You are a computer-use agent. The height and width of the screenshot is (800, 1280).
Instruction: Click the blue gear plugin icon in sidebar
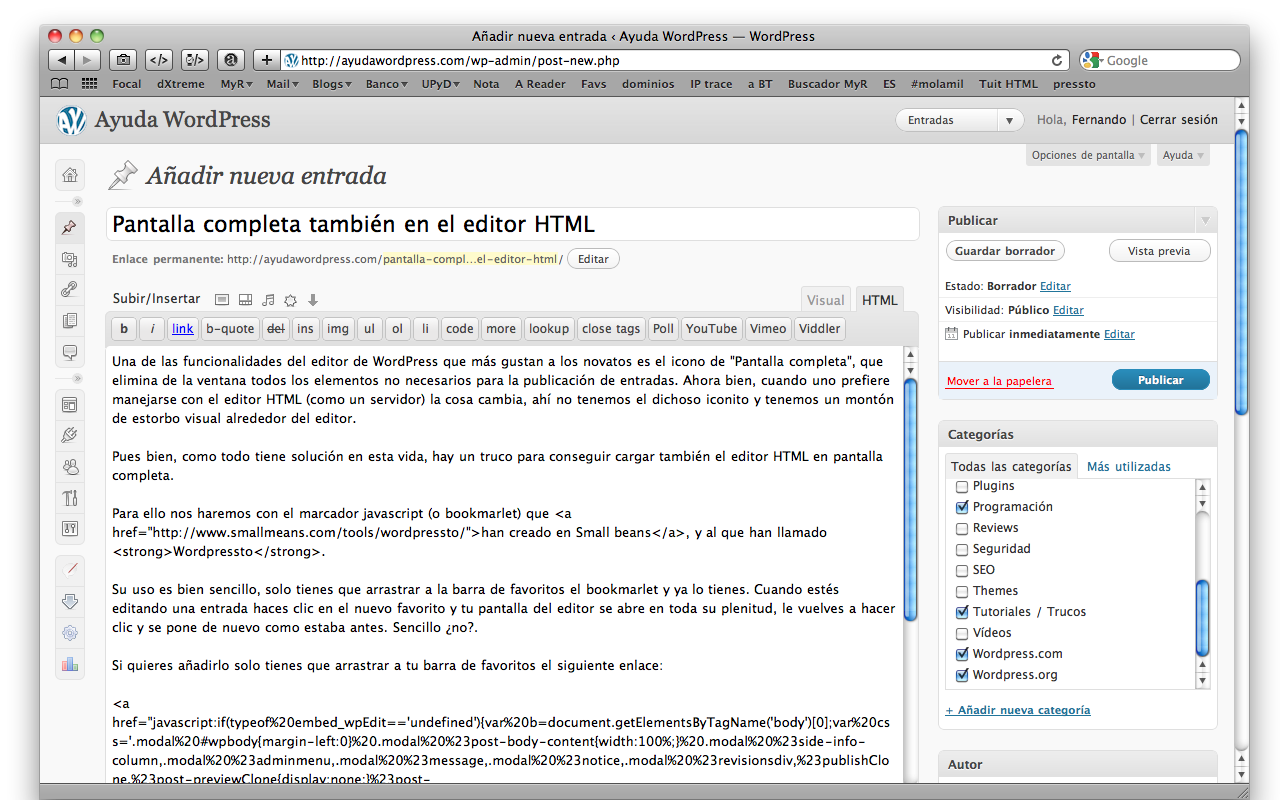point(69,632)
